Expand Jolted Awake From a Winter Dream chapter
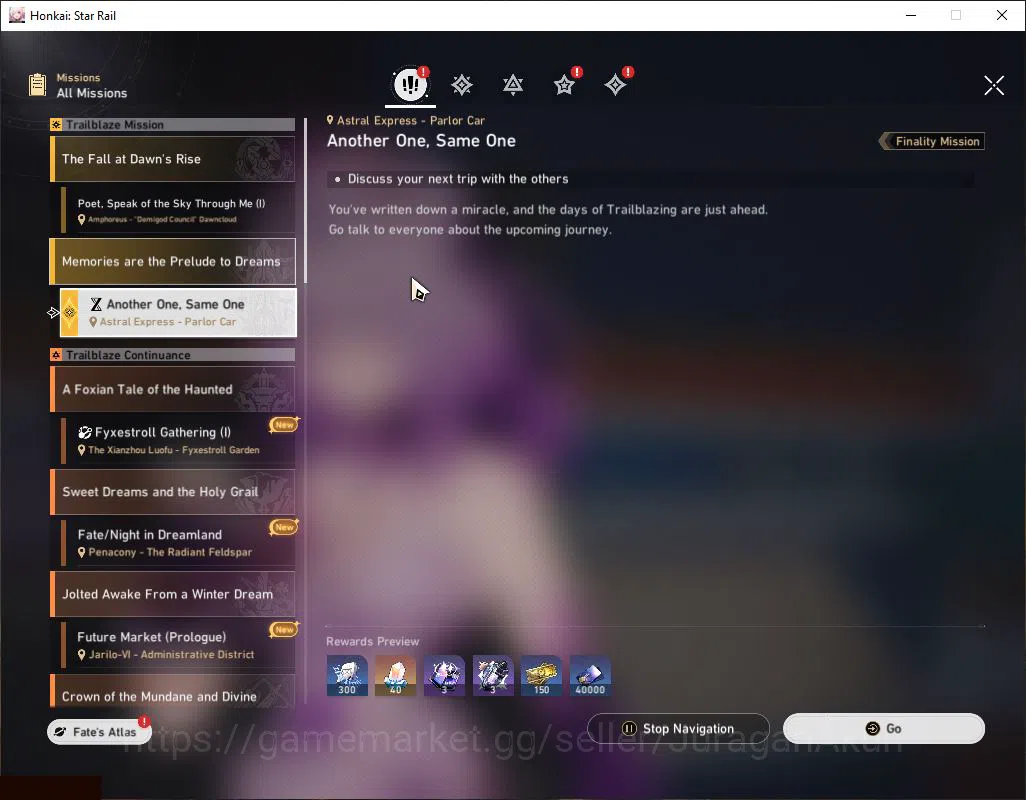Screen dimensions: 1026x800 (173, 594)
